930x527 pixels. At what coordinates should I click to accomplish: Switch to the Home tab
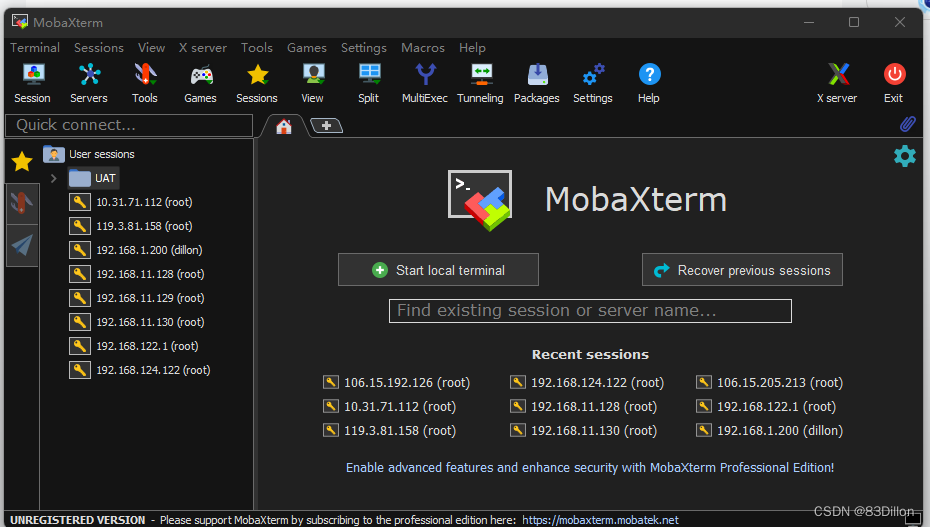pos(284,126)
